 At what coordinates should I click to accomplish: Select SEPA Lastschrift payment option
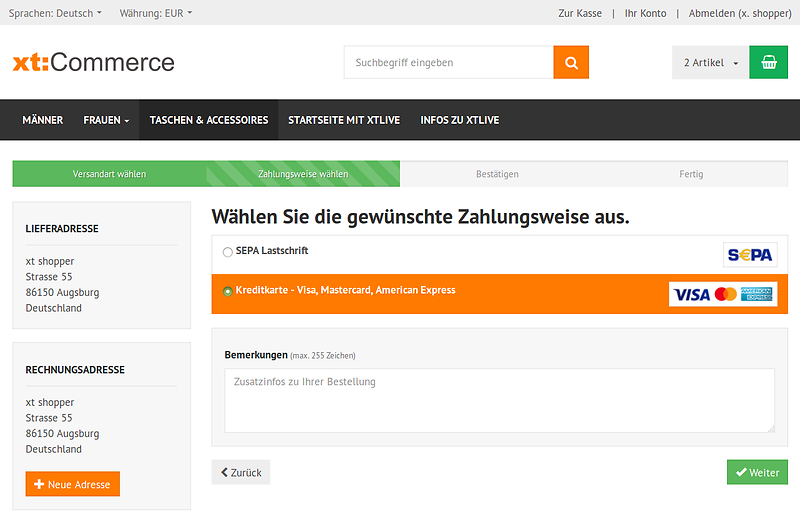tap(228, 252)
